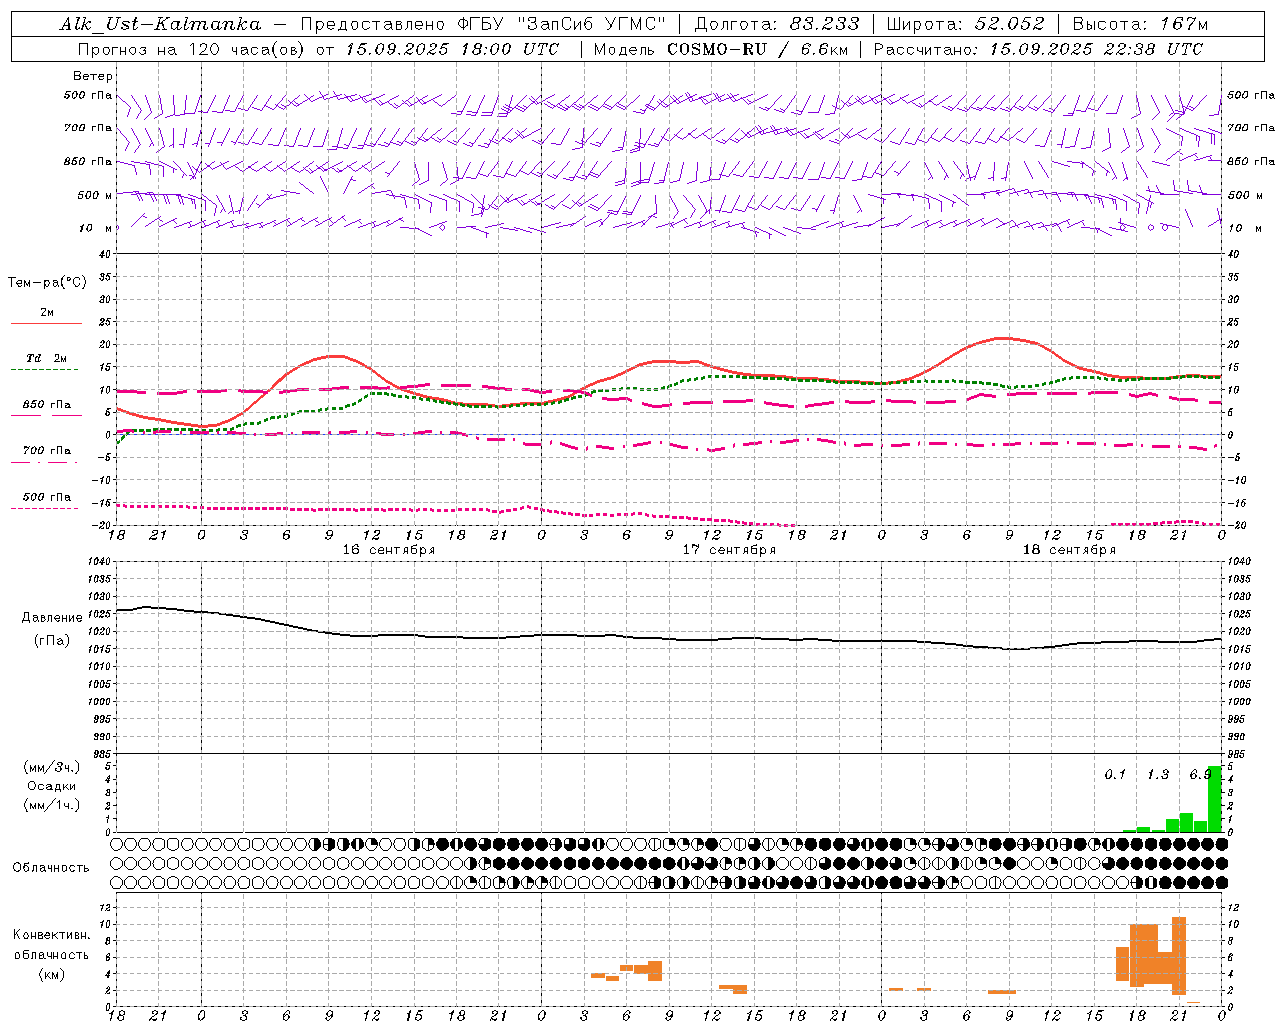Click the 'Облачность' cloud cover label
The width and height of the screenshot is (1280, 1024).
[51, 867]
